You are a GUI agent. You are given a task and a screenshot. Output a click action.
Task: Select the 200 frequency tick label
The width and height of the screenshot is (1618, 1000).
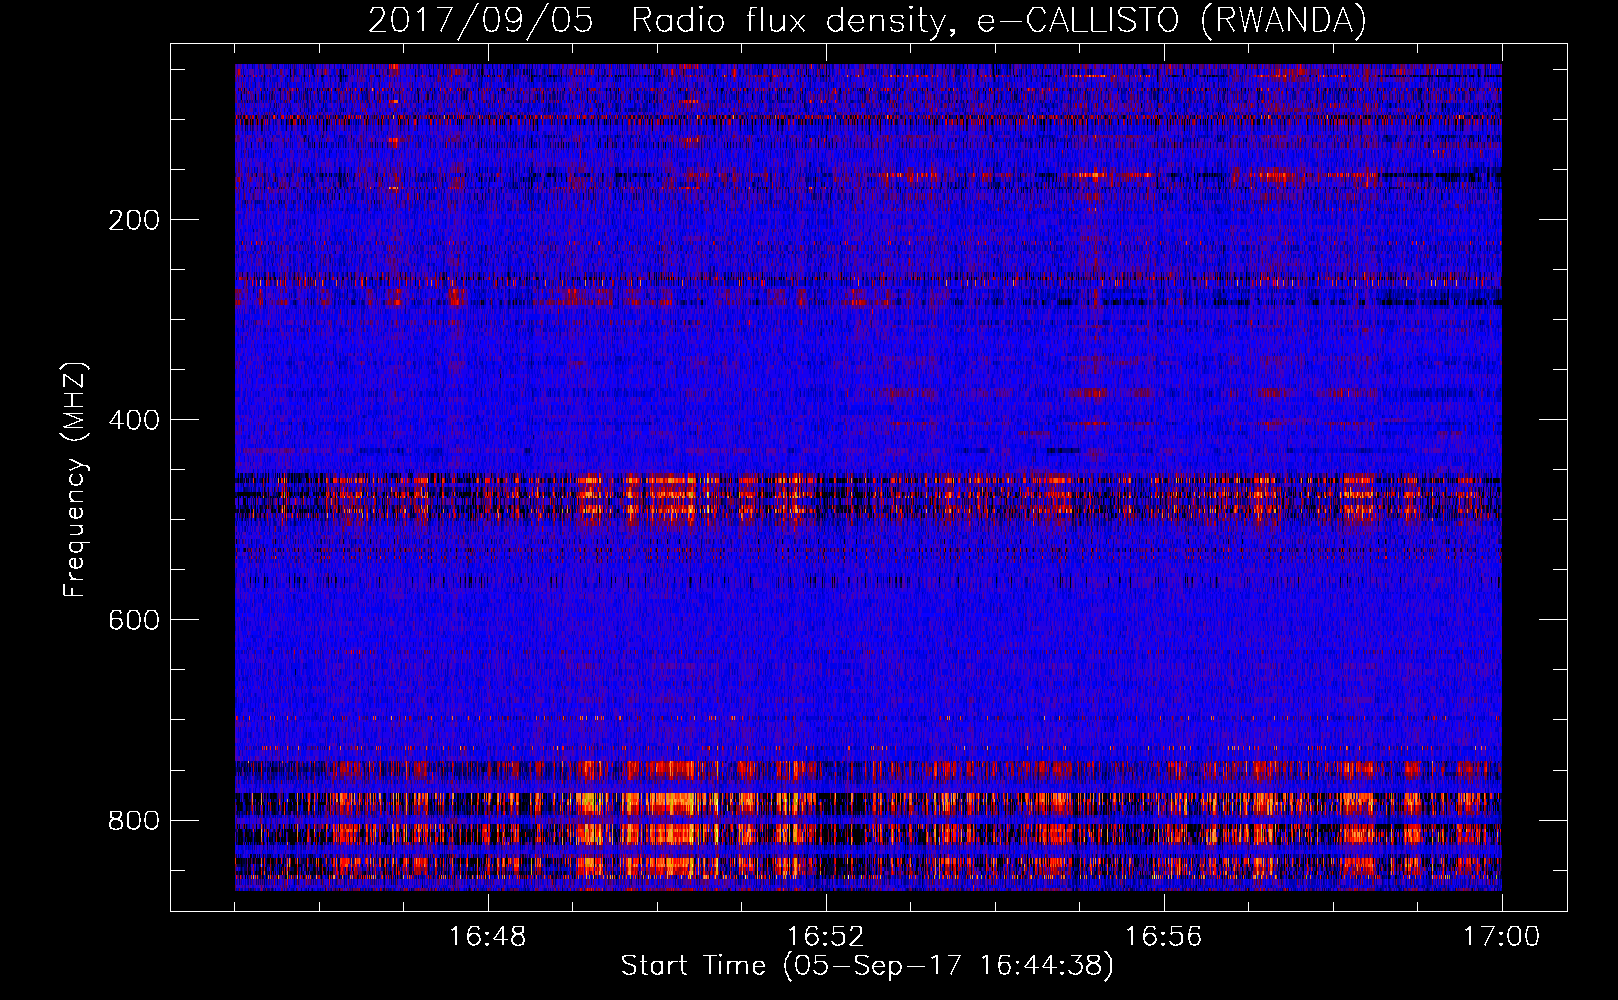[x=133, y=220]
